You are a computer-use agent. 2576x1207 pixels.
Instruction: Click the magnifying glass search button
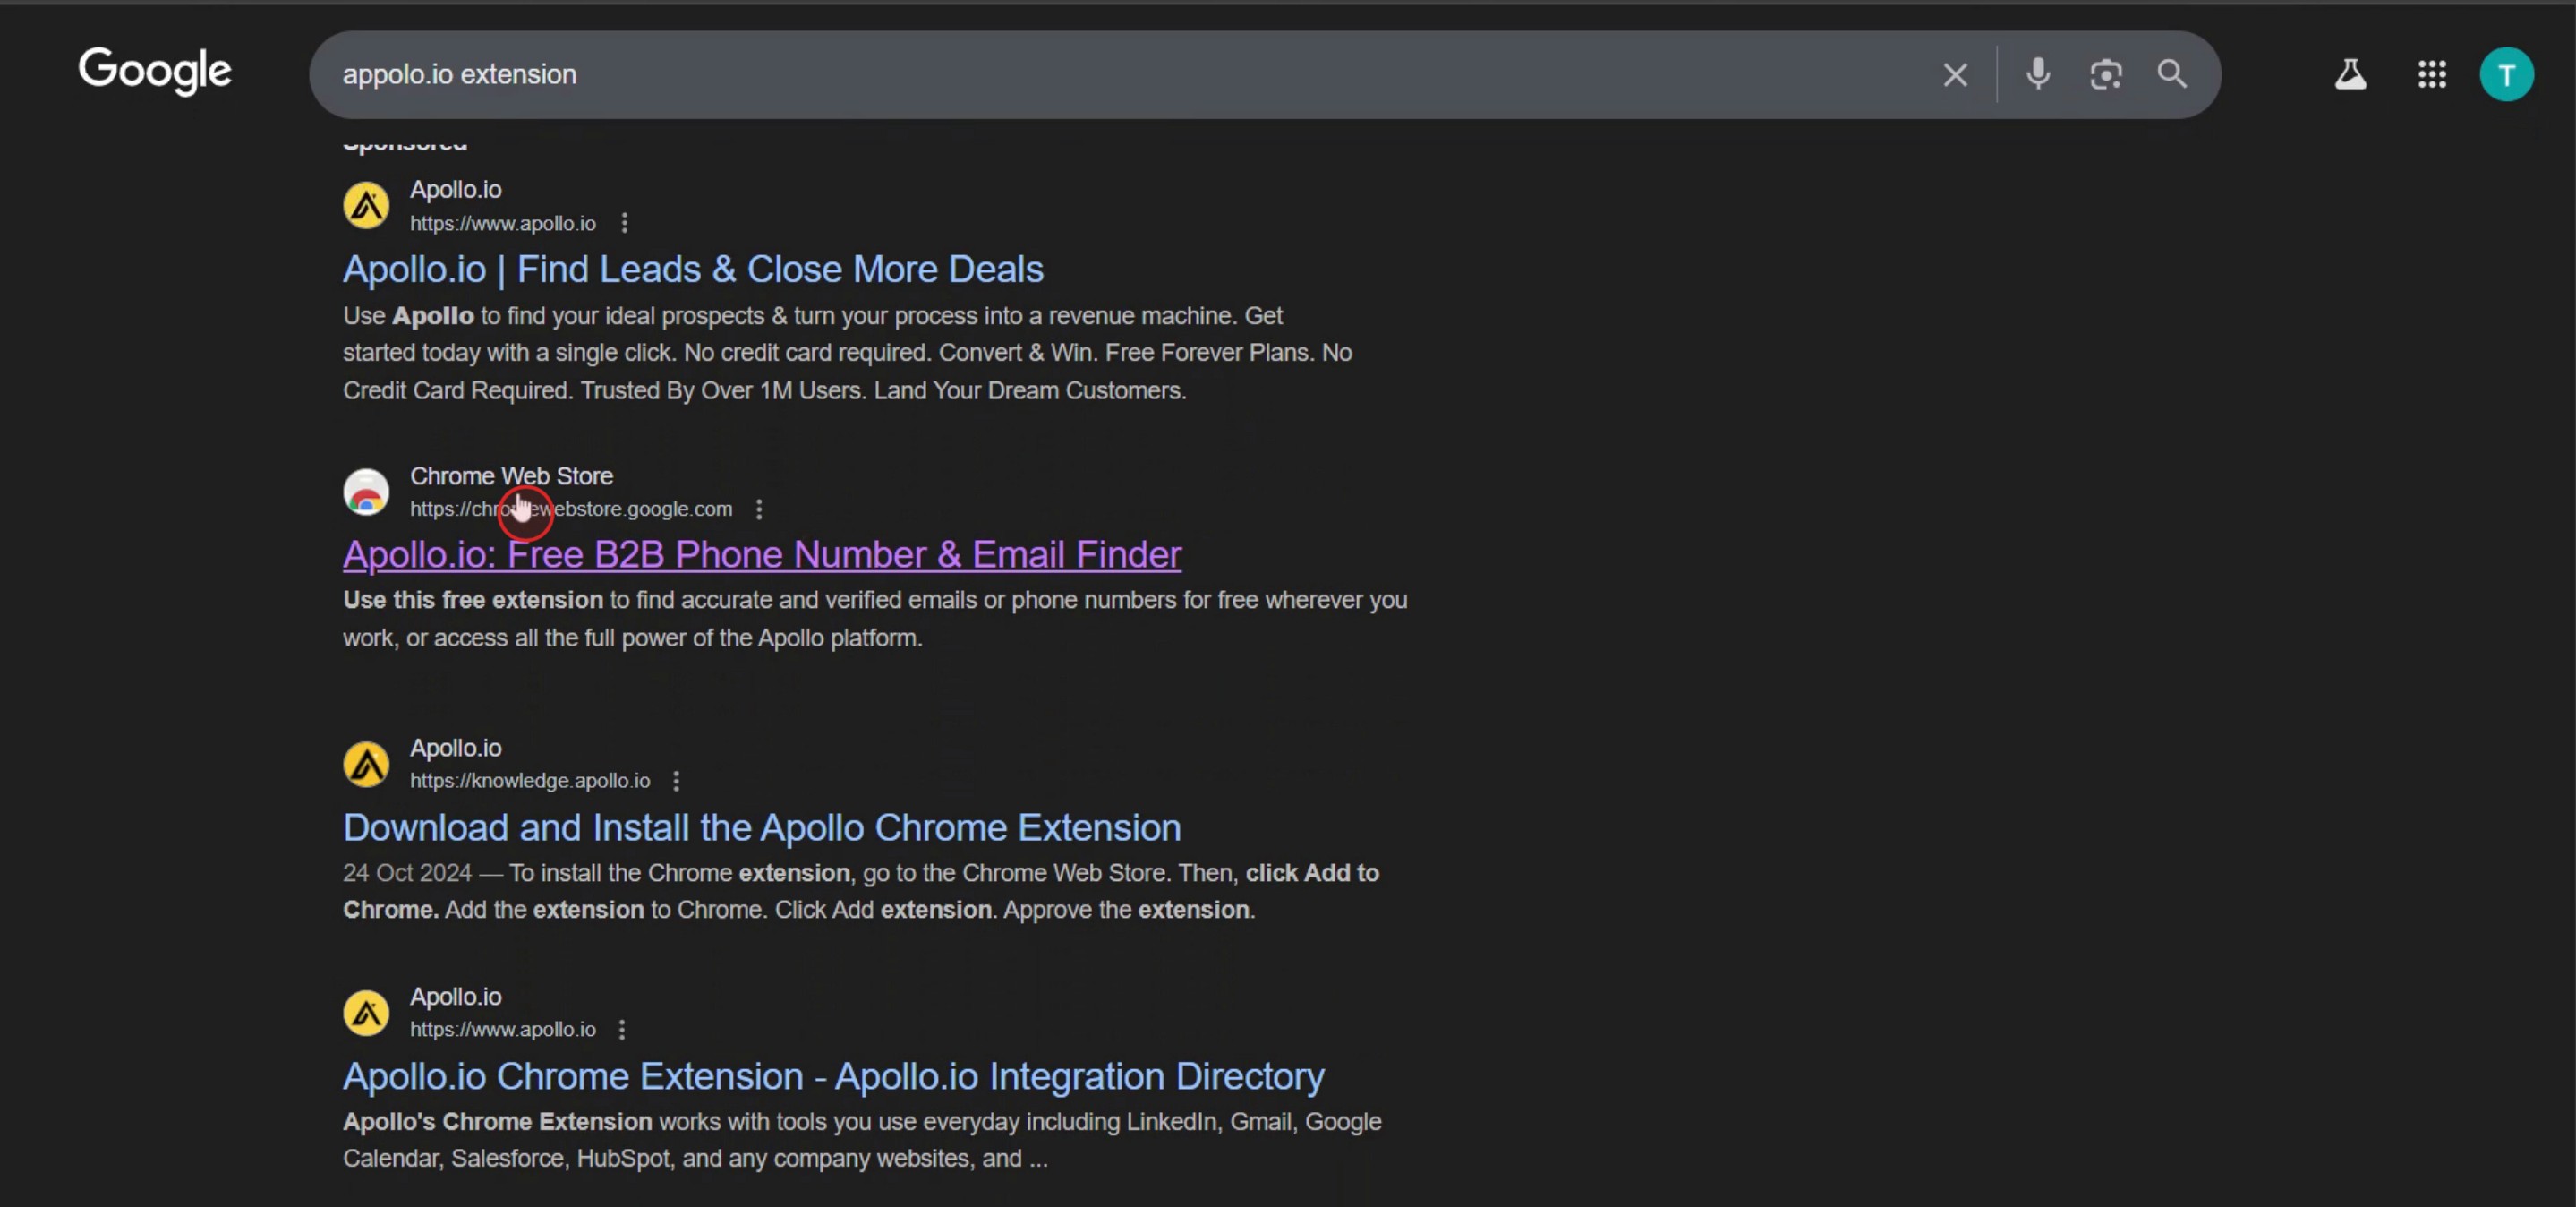2171,74
